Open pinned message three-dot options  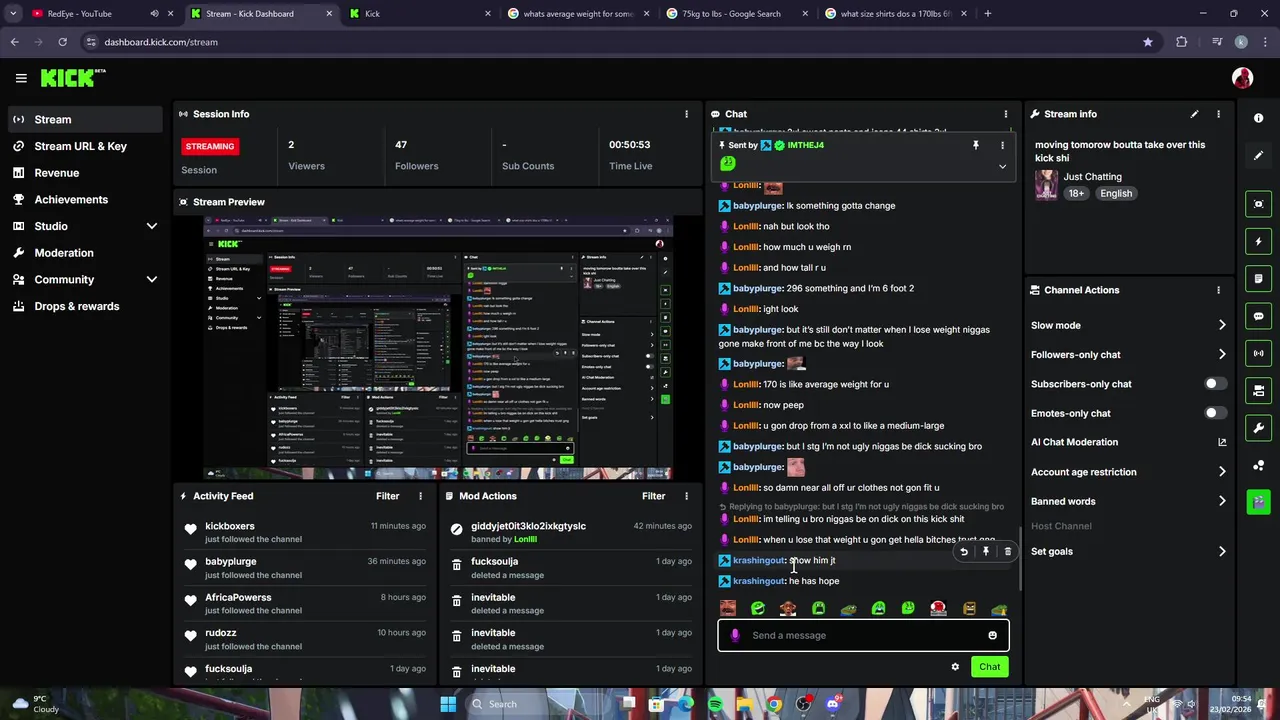(x=1002, y=145)
